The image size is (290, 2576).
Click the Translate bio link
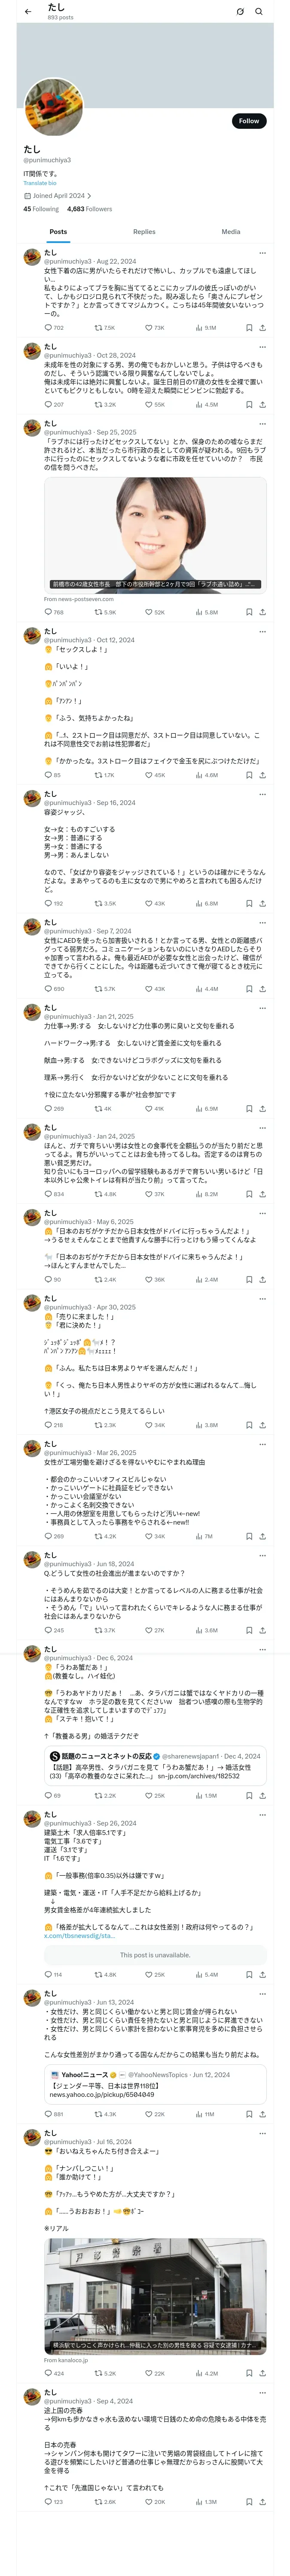(40, 183)
